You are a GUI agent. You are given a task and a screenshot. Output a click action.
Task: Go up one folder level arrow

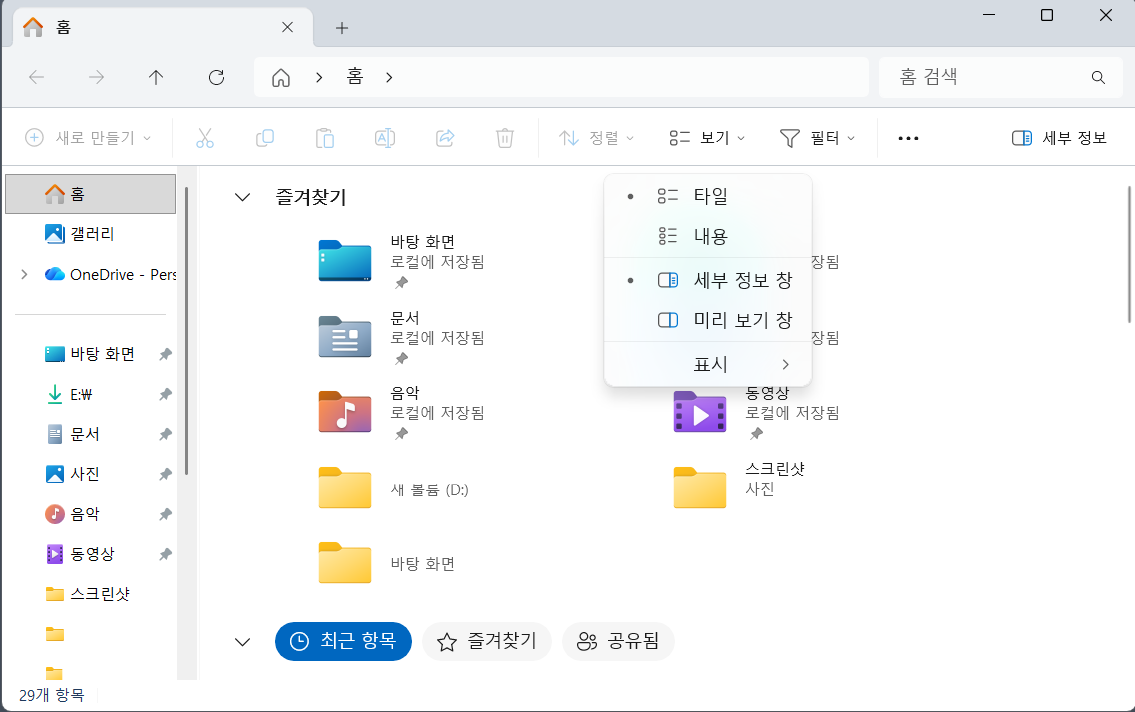pyautogui.click(x=156, y=77)
